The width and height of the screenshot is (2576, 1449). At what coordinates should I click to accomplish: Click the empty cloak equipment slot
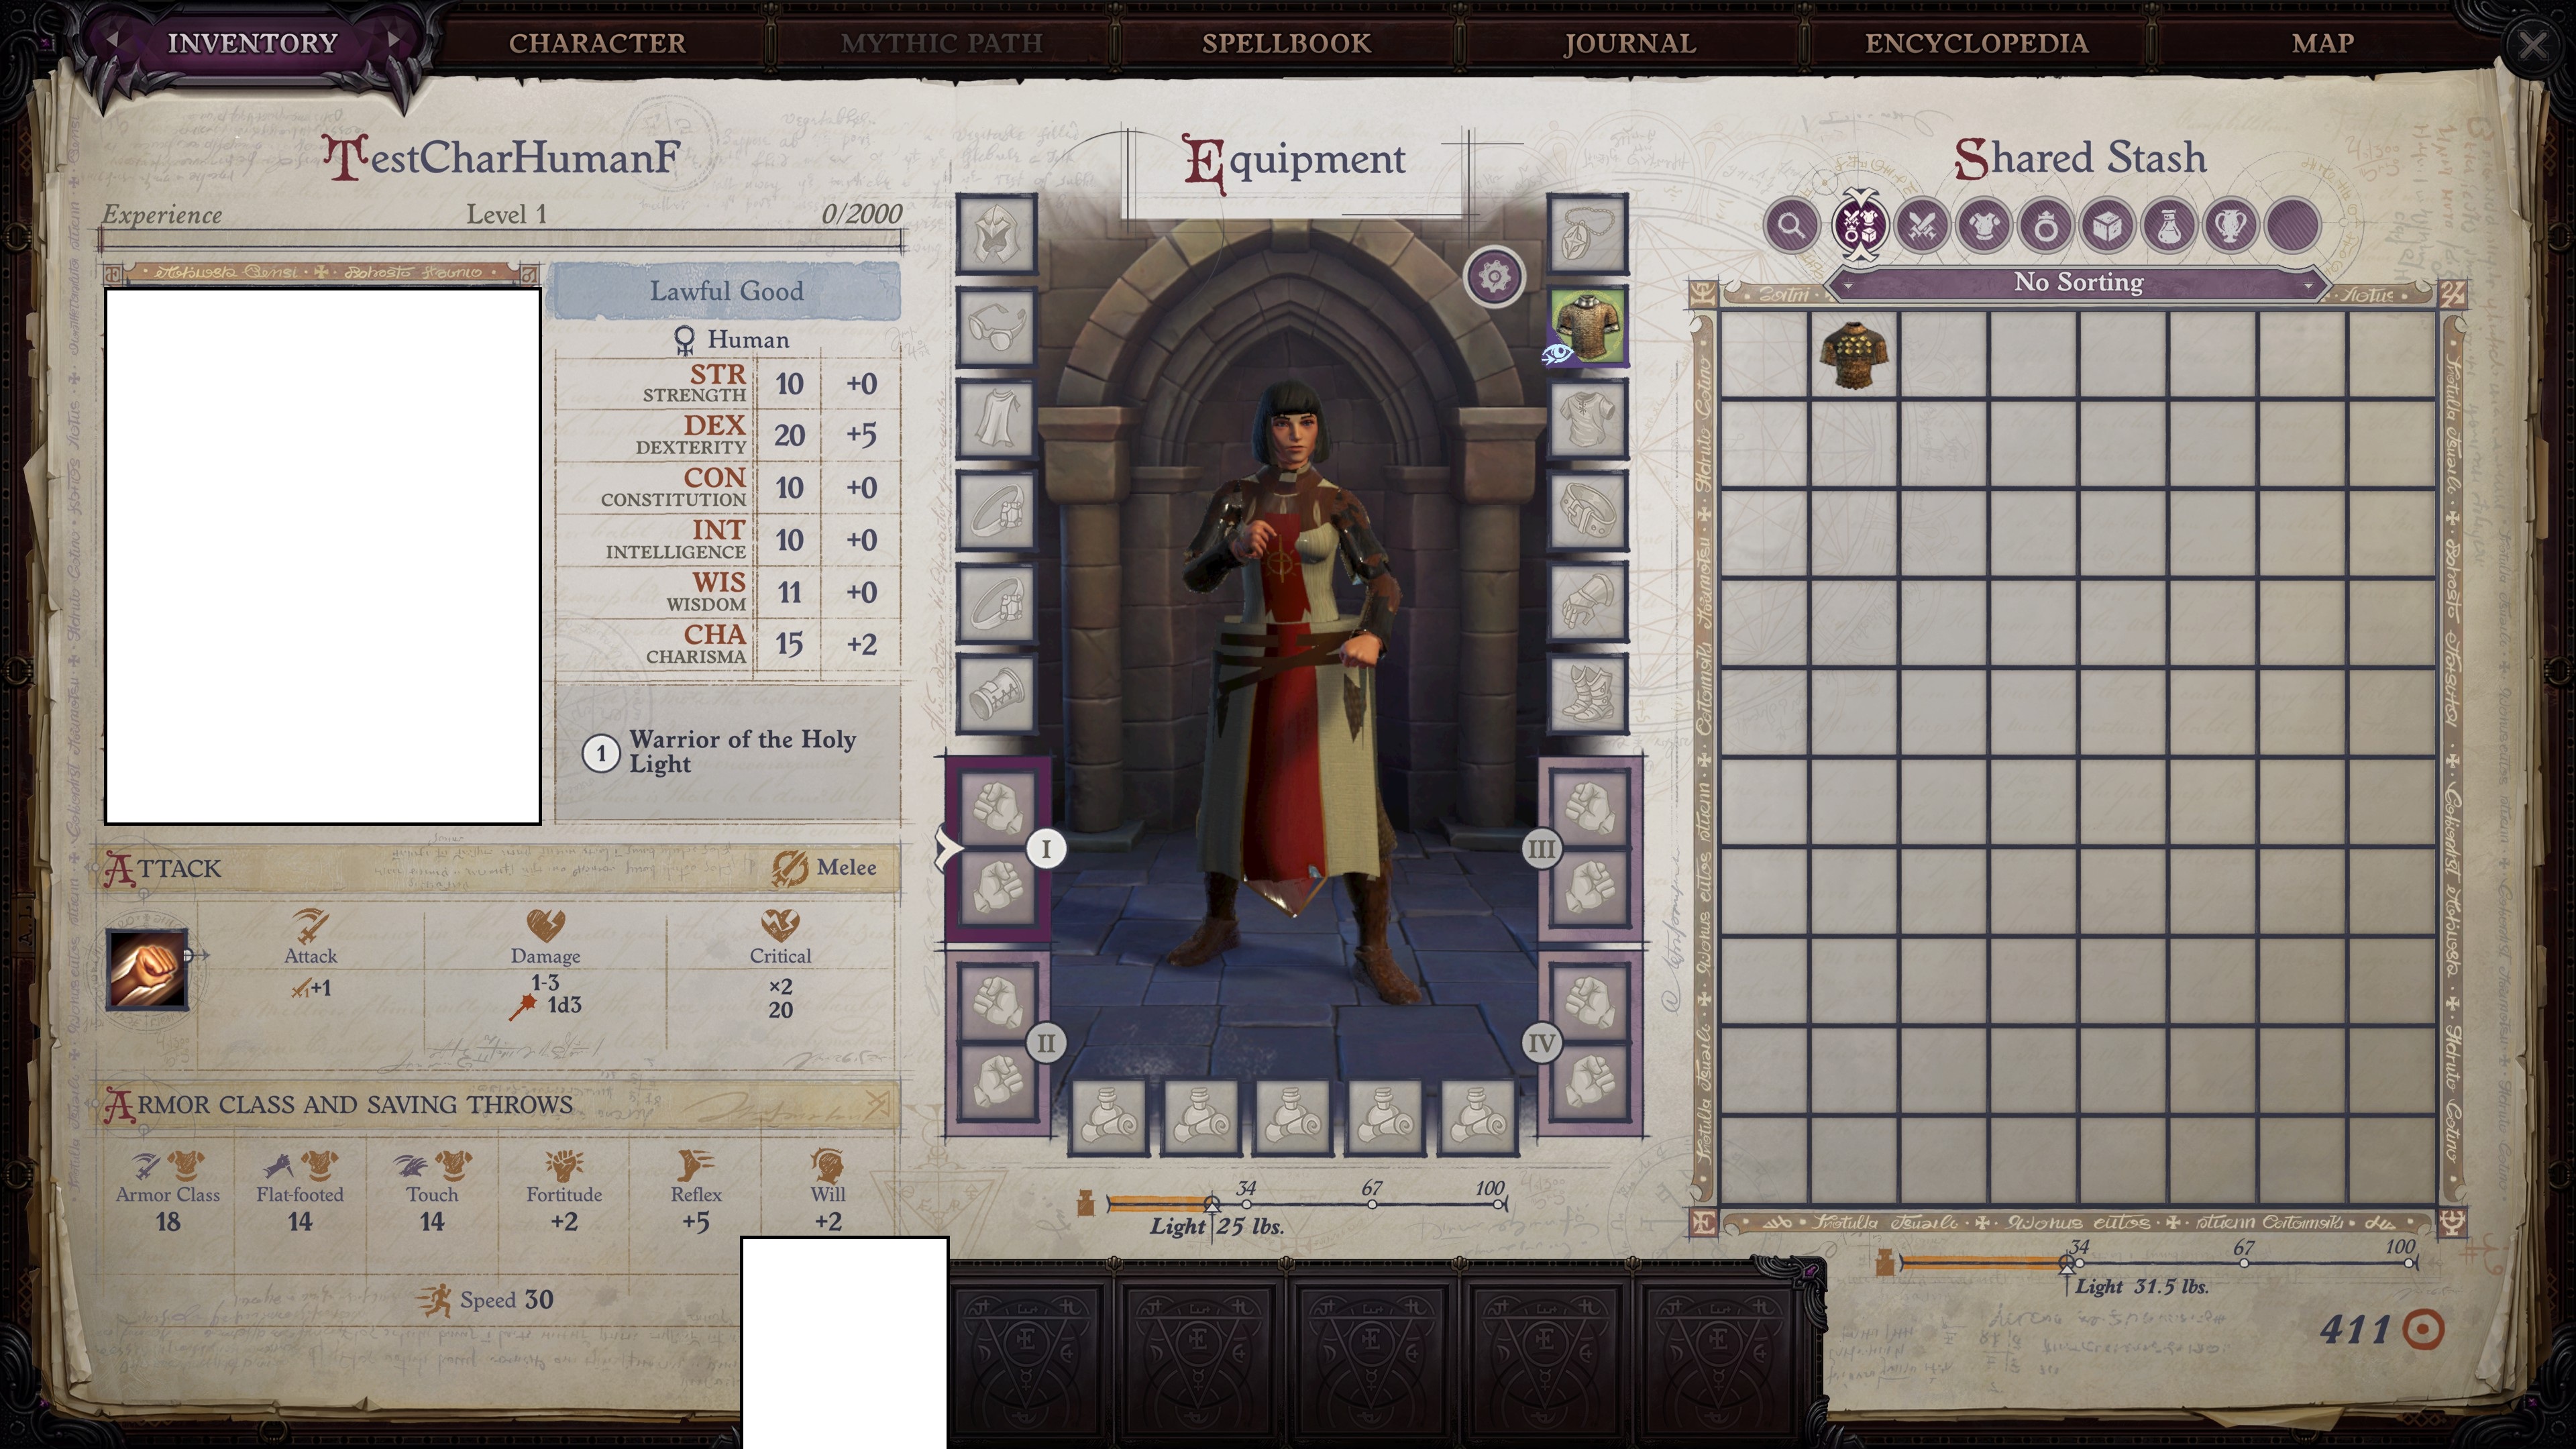point(996,419)
